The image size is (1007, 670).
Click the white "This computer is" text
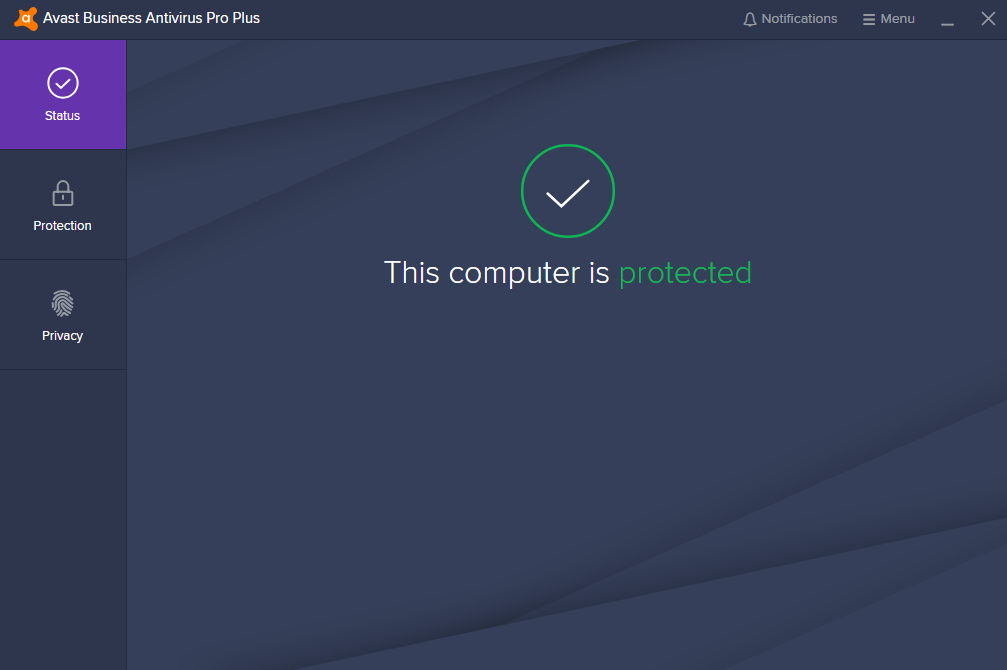(496, 272)
